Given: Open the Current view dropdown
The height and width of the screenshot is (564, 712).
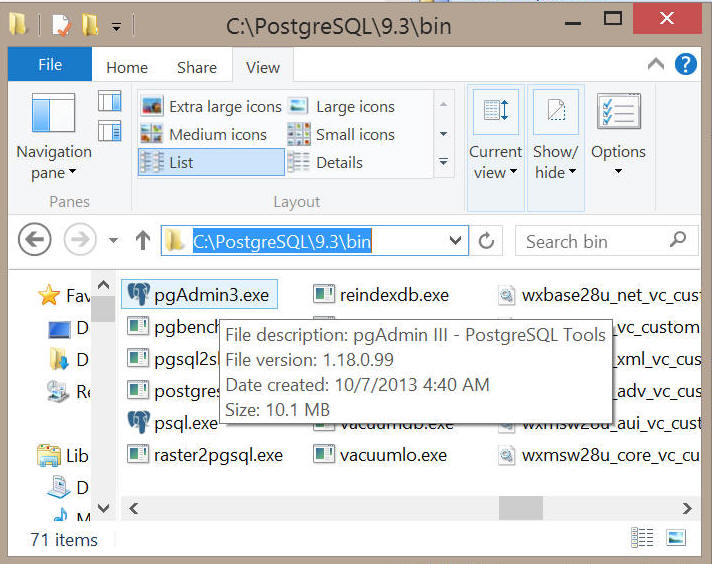Looking at the screenshot, I should pos(495,148).
